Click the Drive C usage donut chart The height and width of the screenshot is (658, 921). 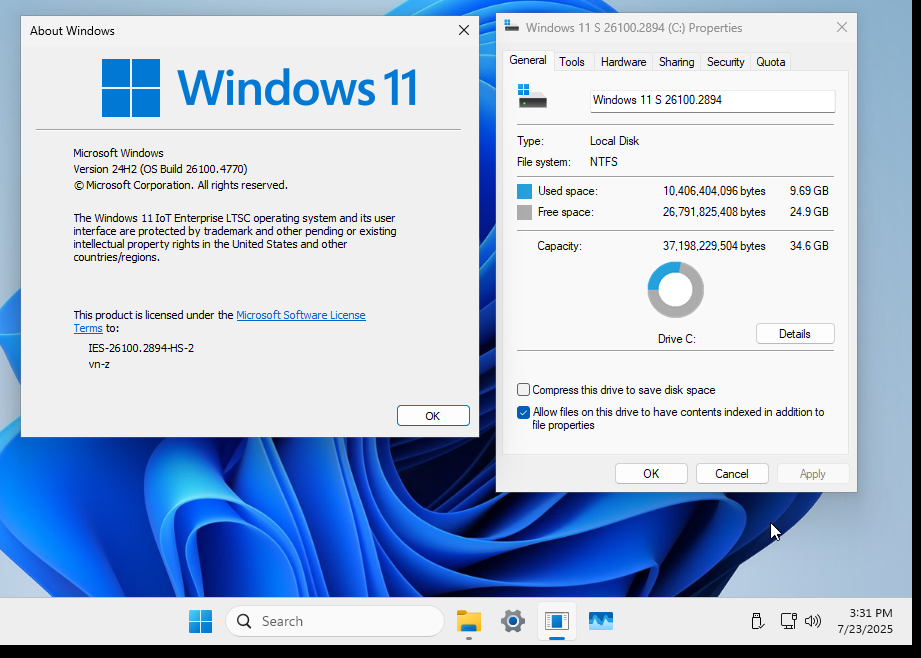(675, 290)
